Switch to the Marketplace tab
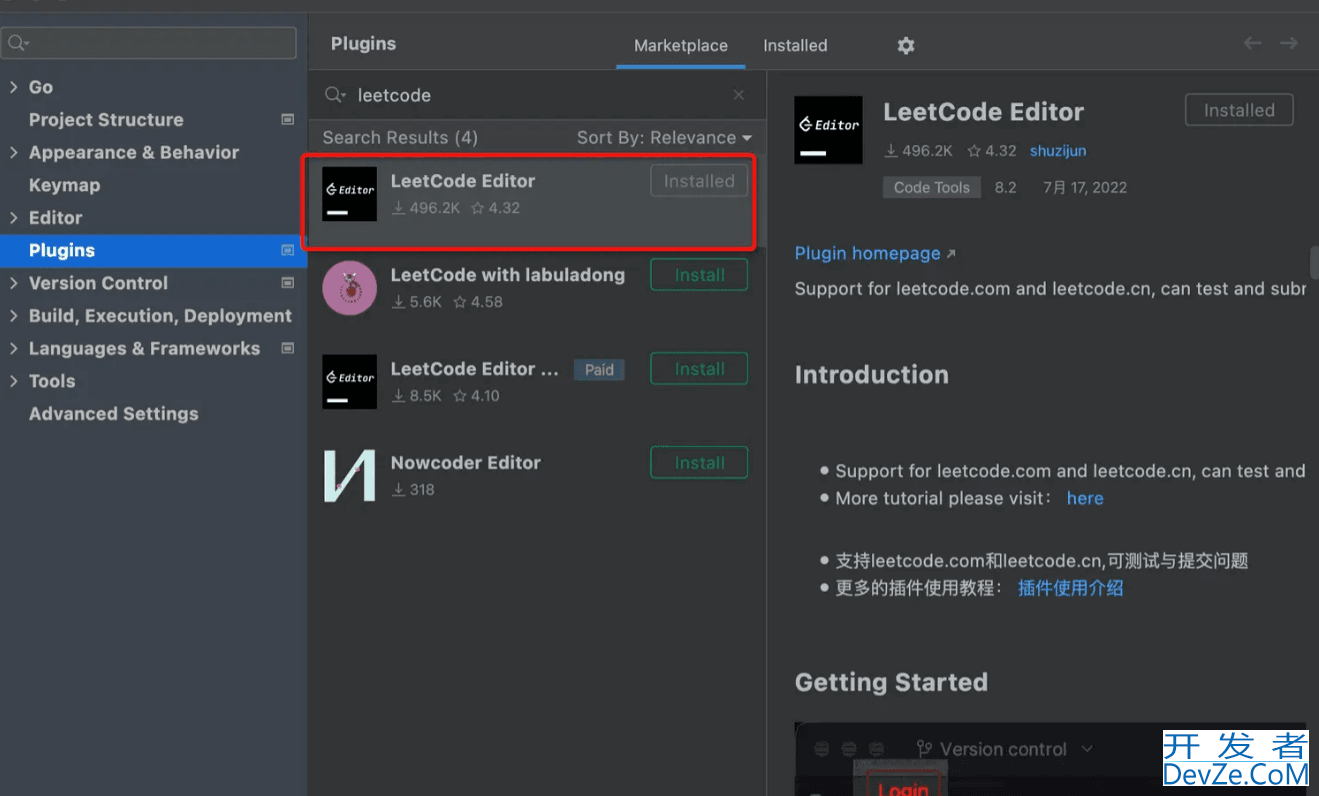The width and height of the screenshot is (1319, 796). pos(680,46)
